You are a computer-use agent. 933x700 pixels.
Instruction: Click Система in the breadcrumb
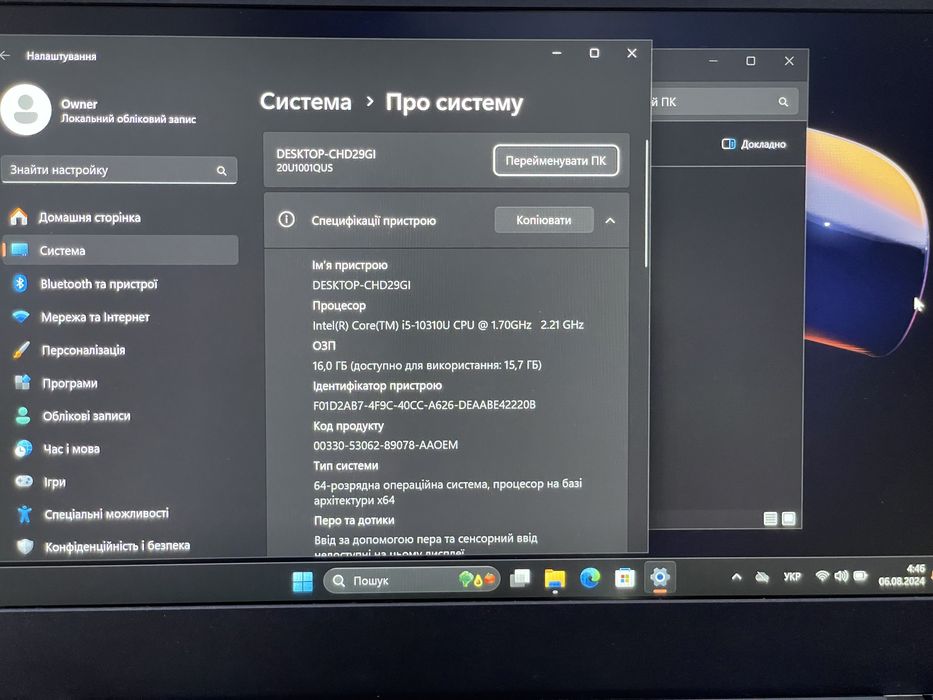pyautogui.click(x=306, y=102)
